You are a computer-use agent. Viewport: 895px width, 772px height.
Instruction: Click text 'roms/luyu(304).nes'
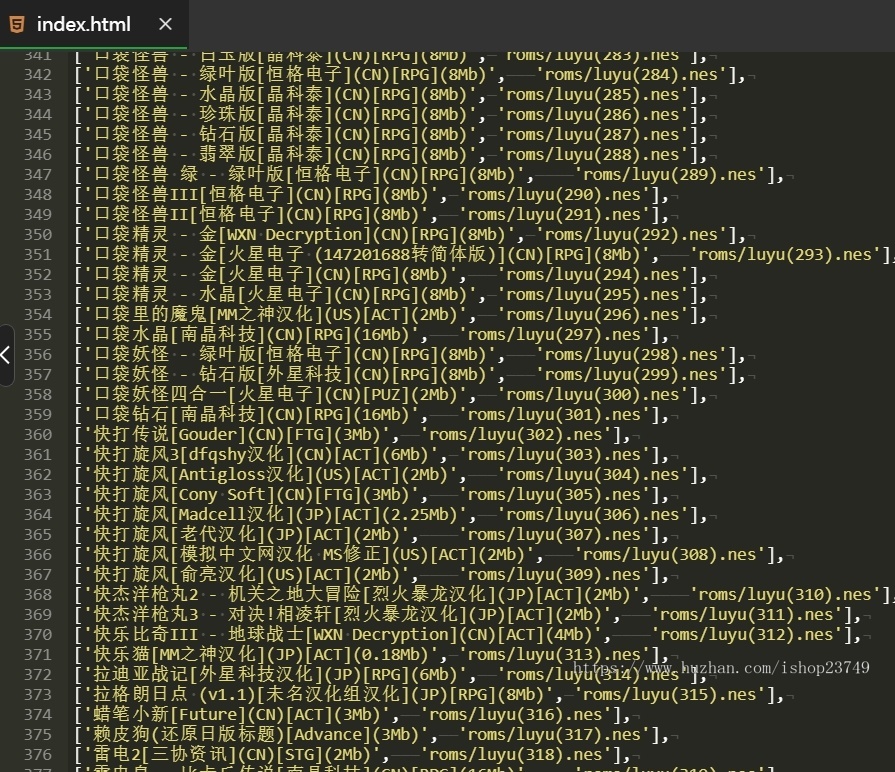[592, 475]
